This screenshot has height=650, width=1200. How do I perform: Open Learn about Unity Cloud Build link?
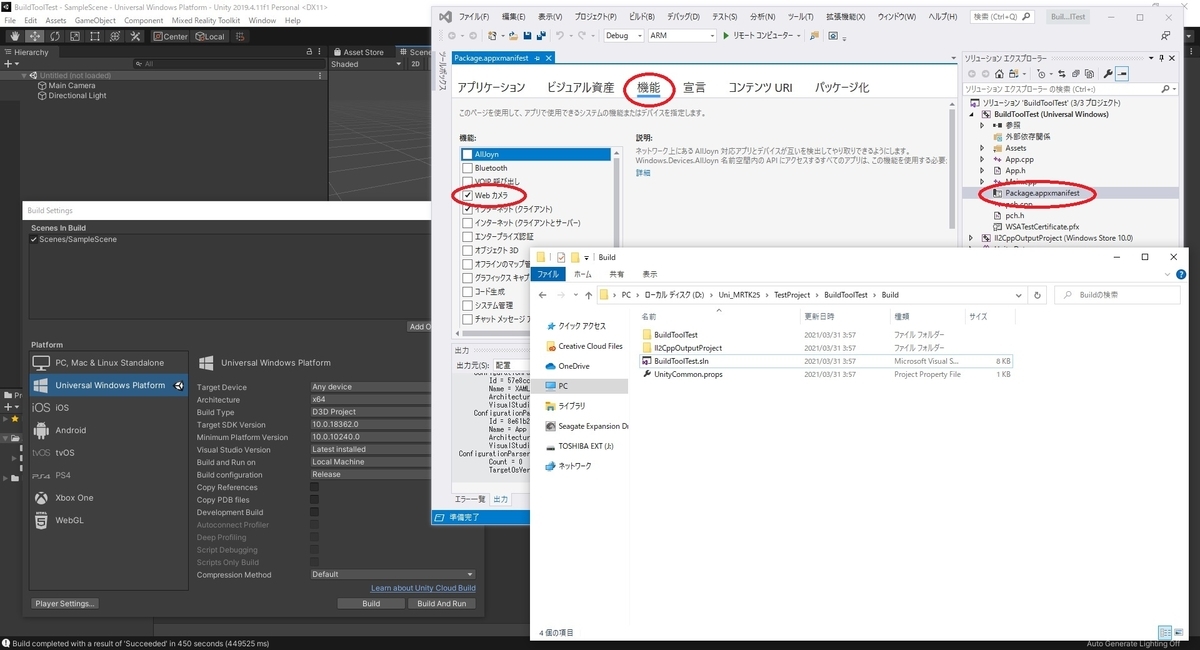423,588
